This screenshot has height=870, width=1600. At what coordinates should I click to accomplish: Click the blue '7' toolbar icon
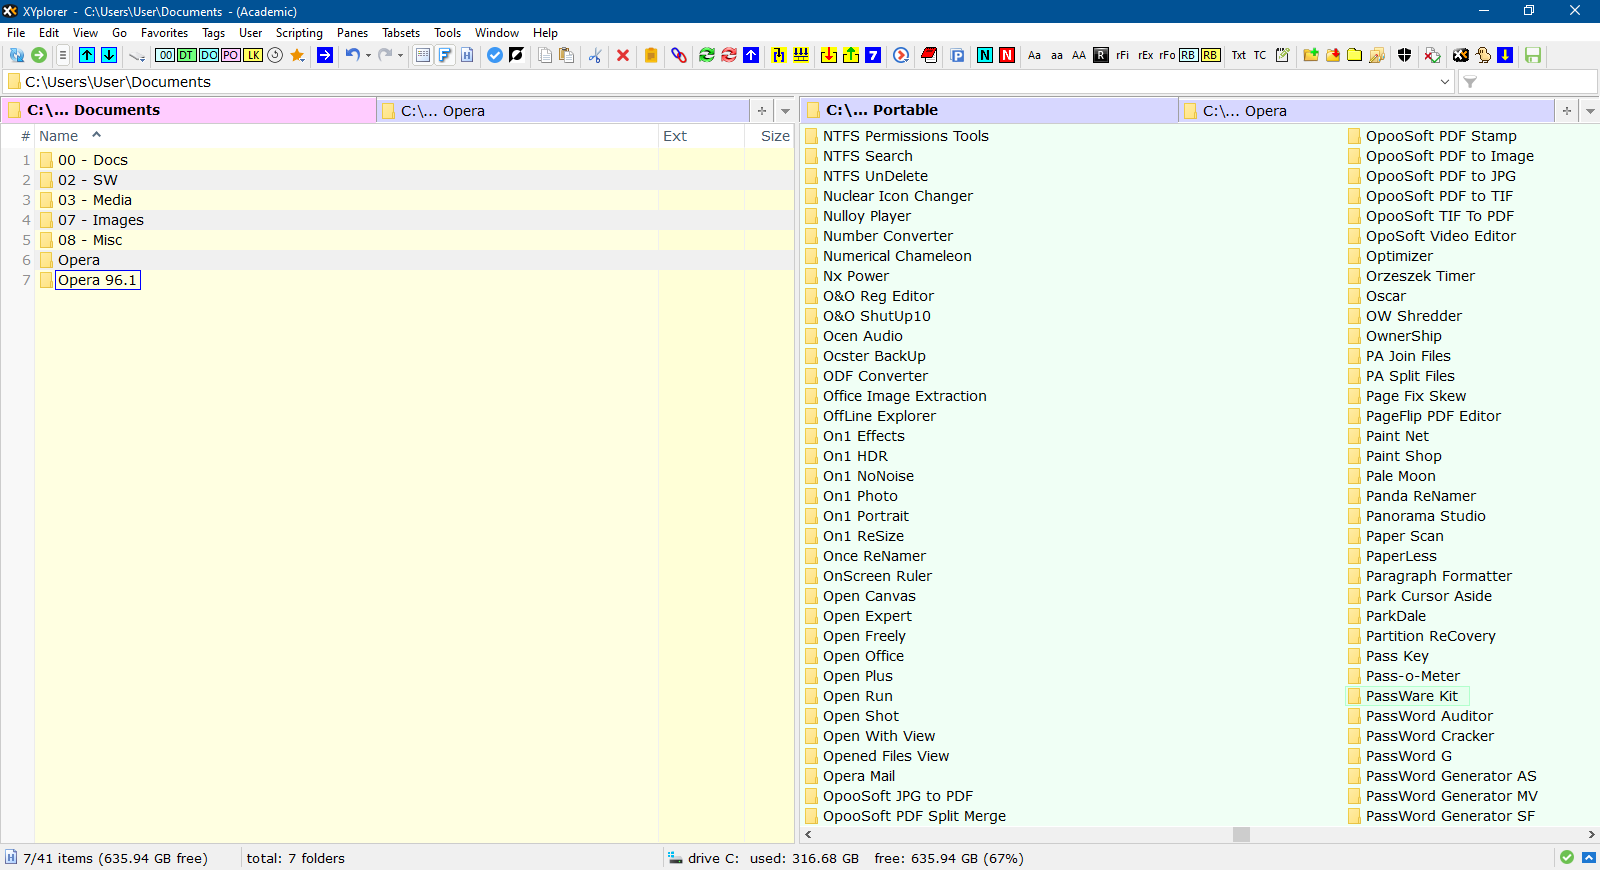[873, 55]
